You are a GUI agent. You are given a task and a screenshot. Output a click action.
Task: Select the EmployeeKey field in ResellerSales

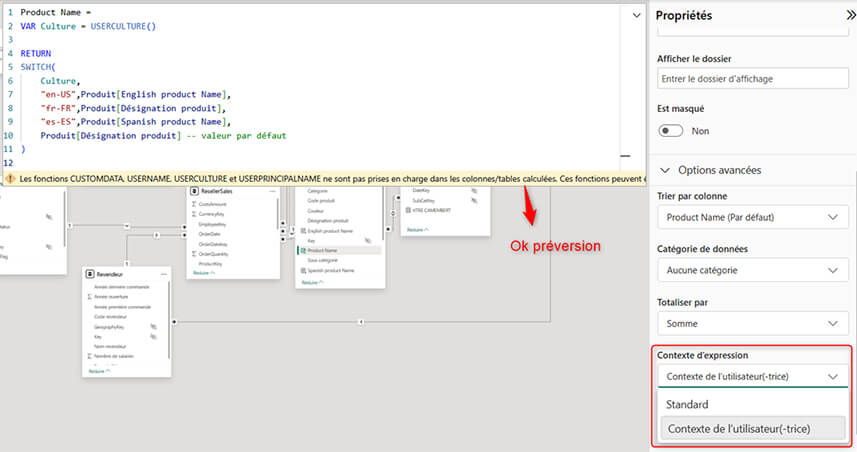tap(212, 224)
